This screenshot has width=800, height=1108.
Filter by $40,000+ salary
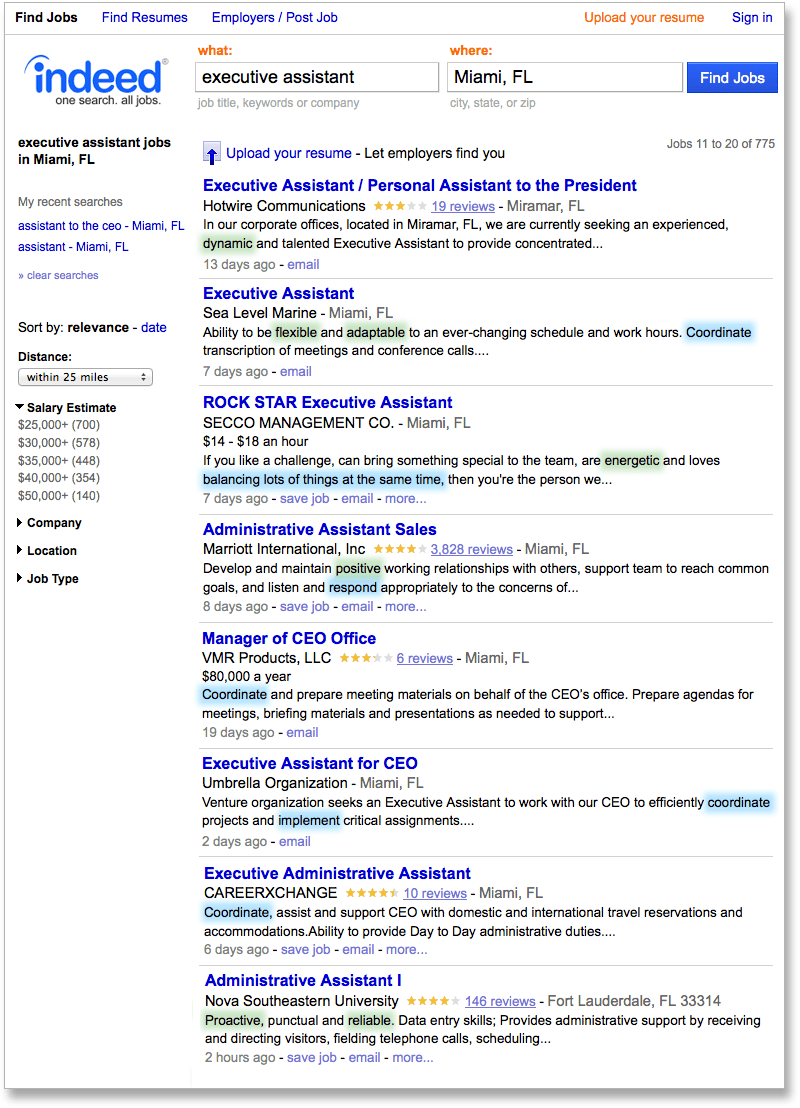point(59,478)
